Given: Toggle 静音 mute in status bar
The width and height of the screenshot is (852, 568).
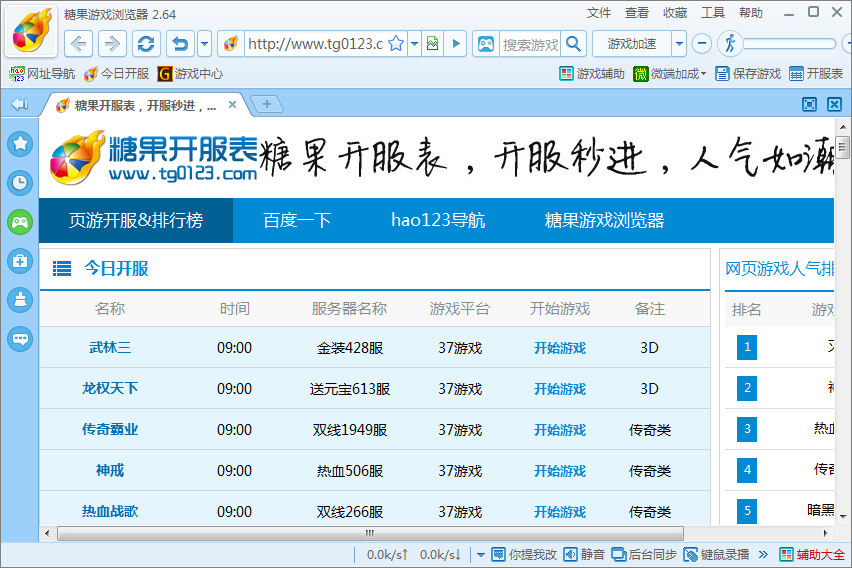Looking at the screenshot, I should coord(585,554).
